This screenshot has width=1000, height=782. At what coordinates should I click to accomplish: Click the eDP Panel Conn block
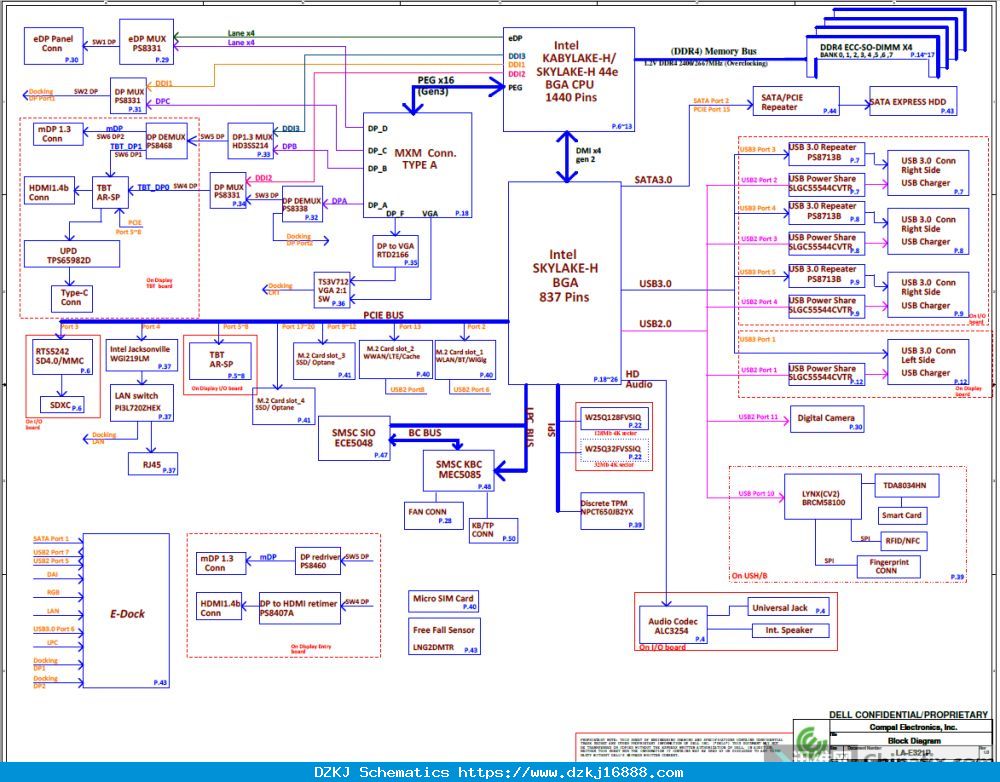pos(53,46)
